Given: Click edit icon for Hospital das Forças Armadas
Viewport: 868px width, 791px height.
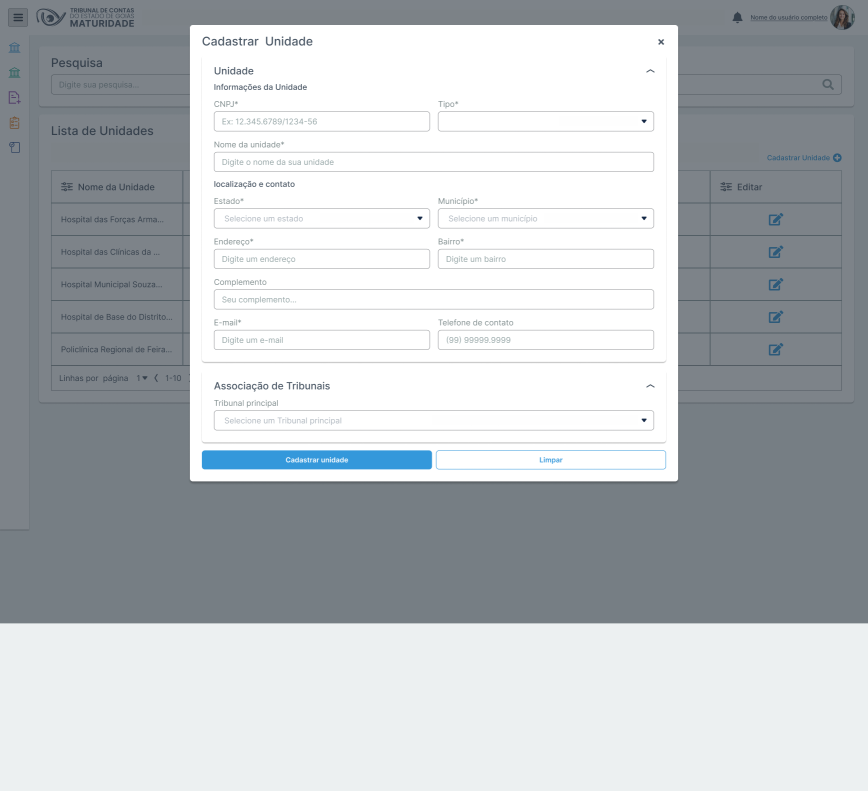Looking at the screenshot, I should click(775, 220).
